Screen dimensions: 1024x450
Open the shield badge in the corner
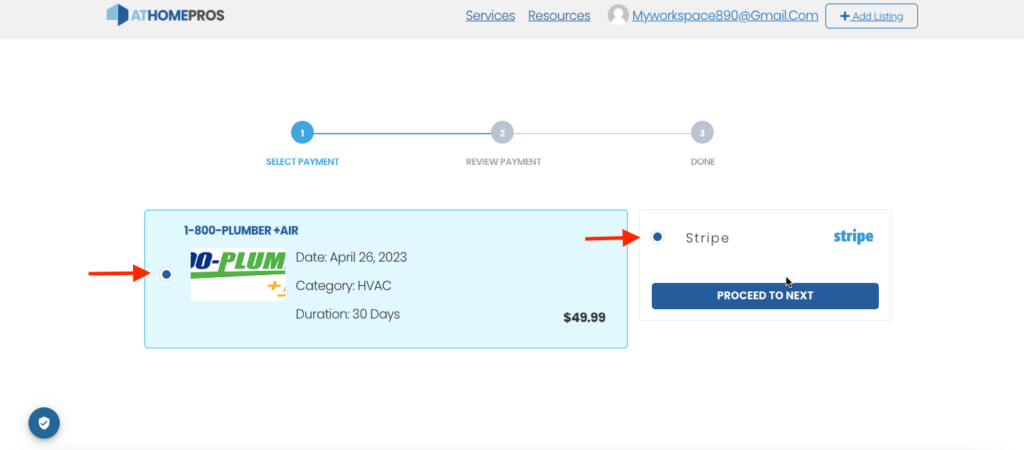pos(44,422)
